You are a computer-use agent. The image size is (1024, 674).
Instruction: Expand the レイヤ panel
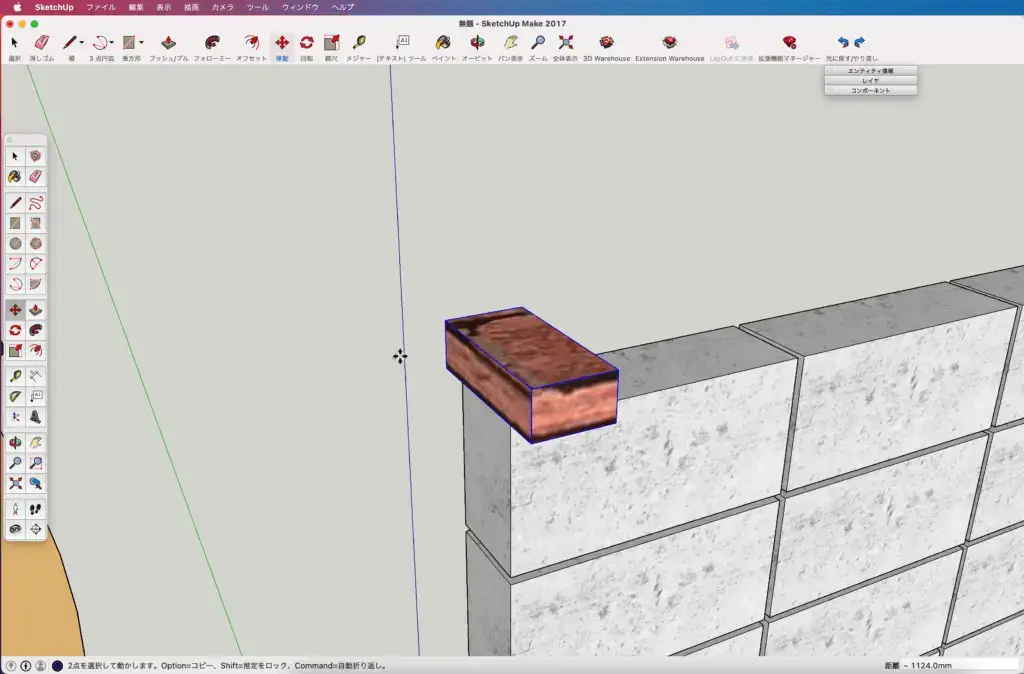point(871,80)
